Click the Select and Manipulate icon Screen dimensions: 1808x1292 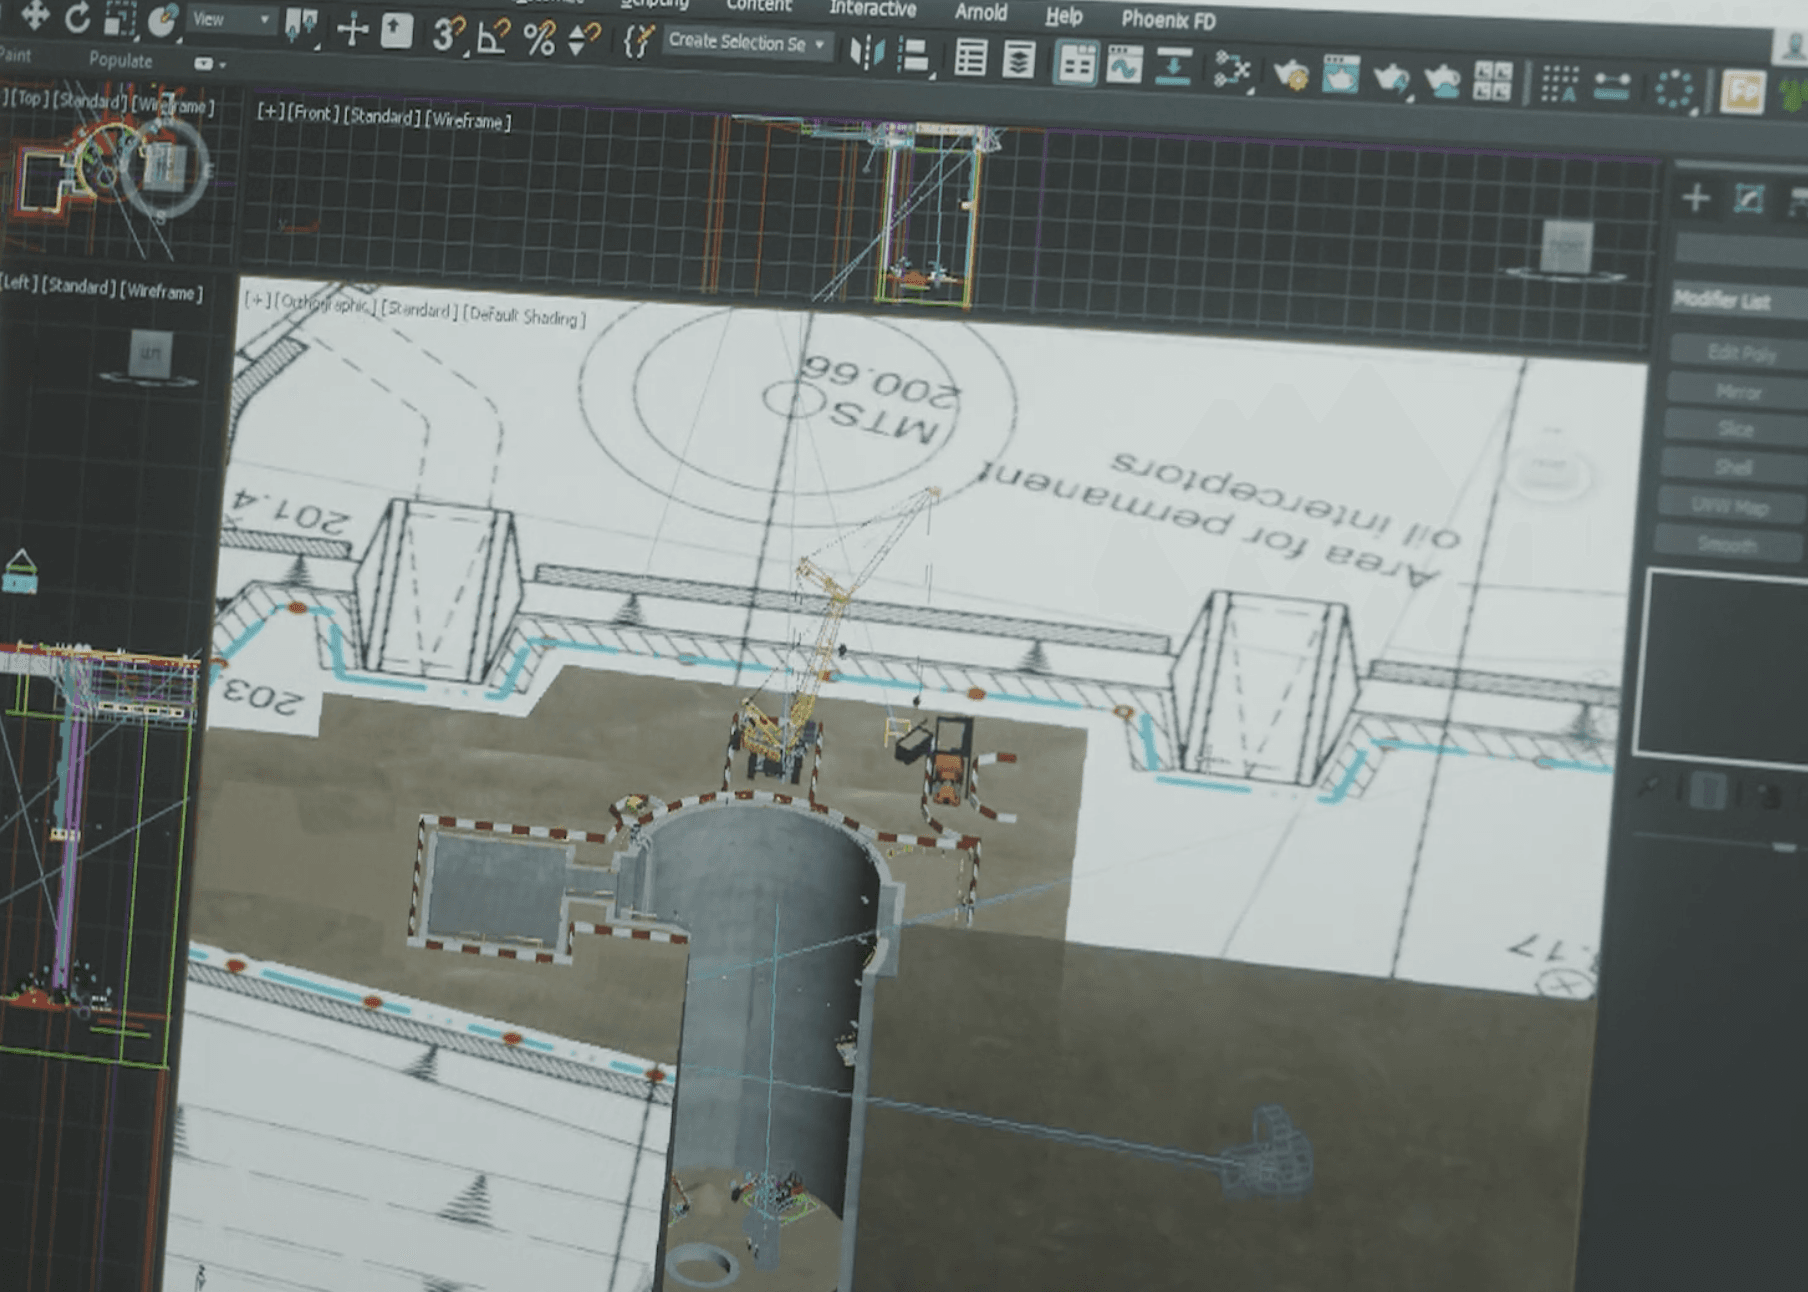[x=352, y=29]
